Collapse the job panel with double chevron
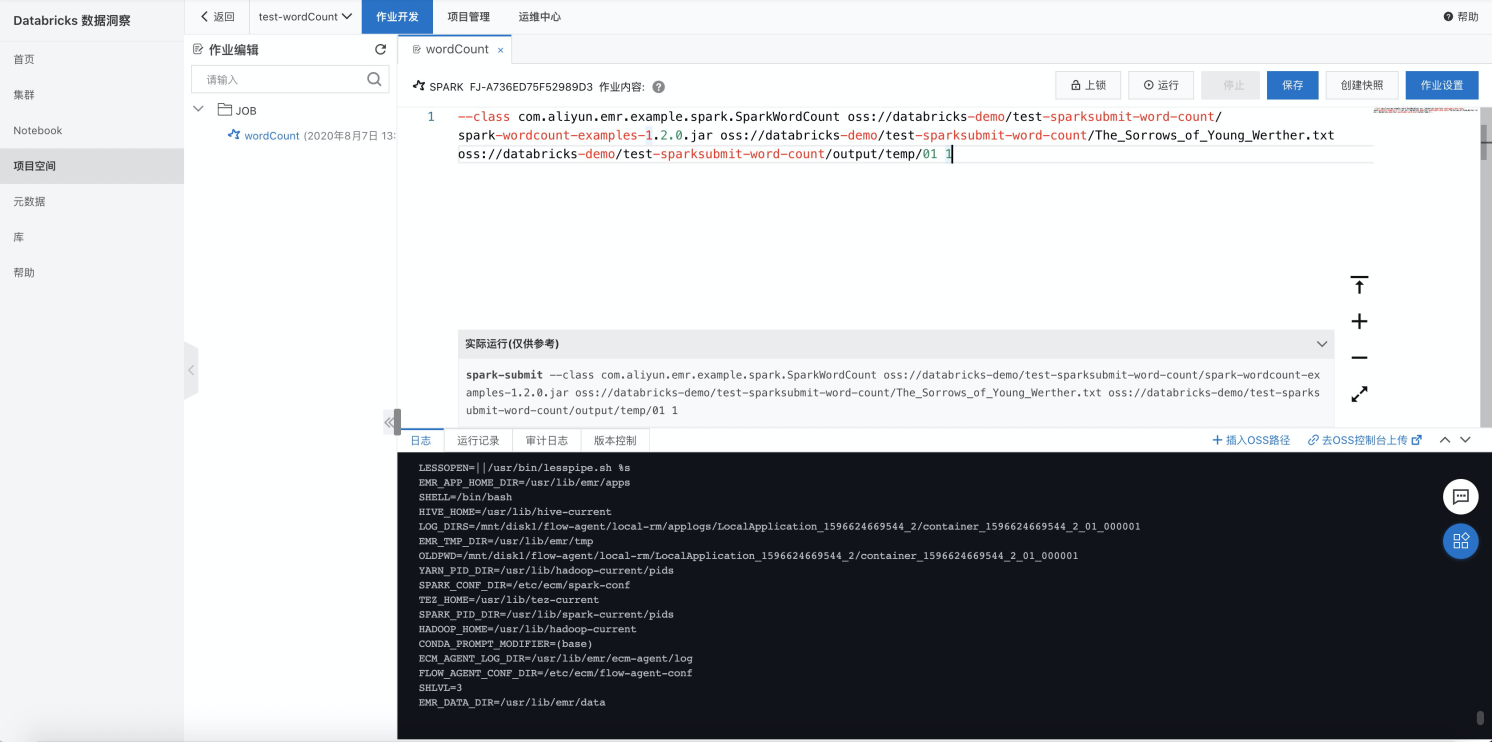 [389, 423]
